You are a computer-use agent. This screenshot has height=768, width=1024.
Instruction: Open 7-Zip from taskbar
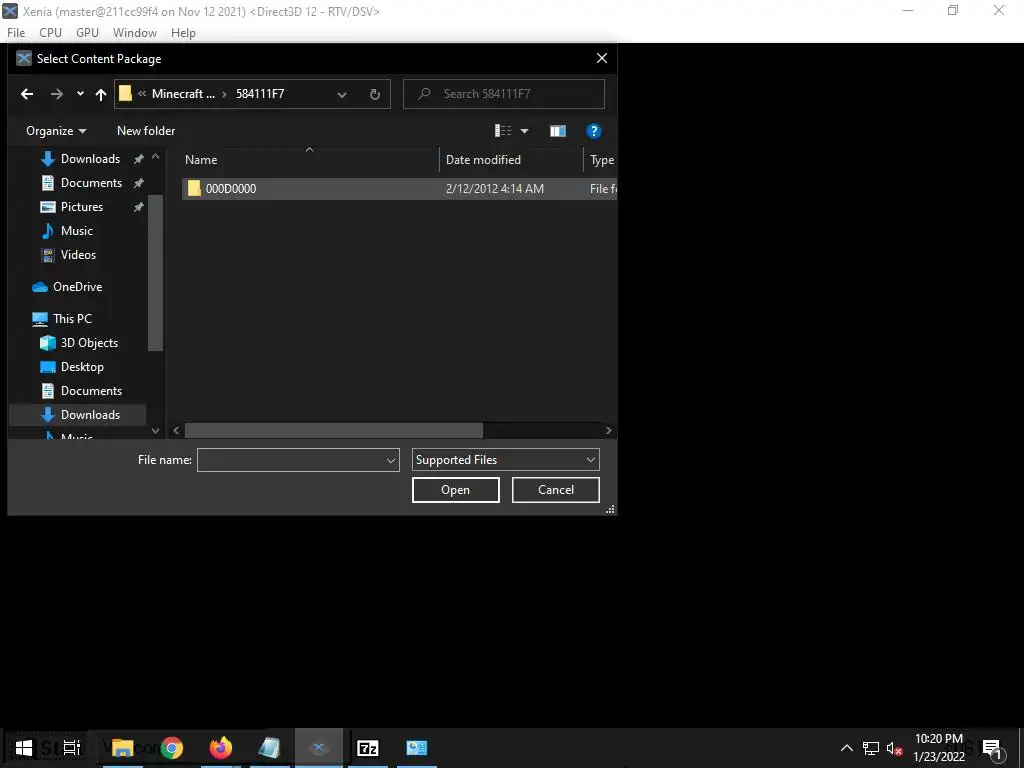point(368,748)
